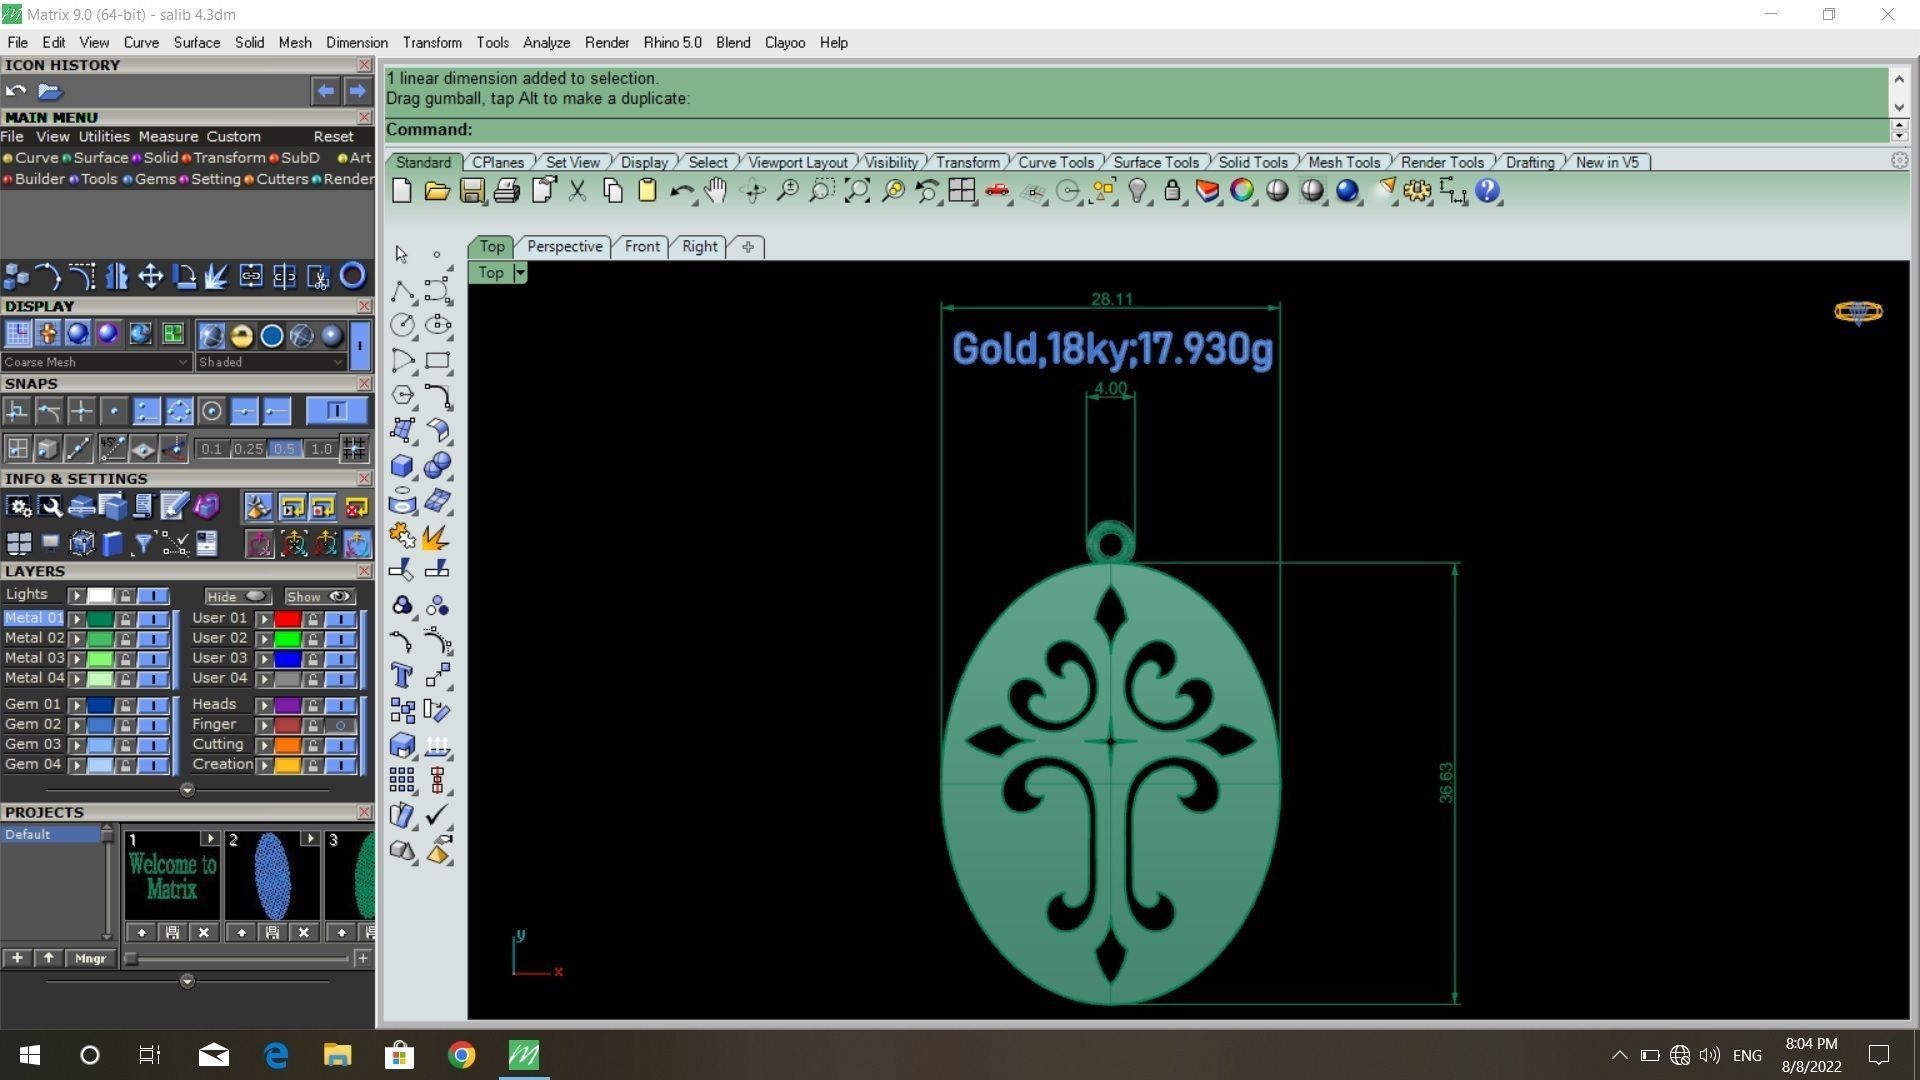This screenshot has width=1920, height=1080.
Task: Select the solid box tool in side toolbar
Action: coord(402,466)
